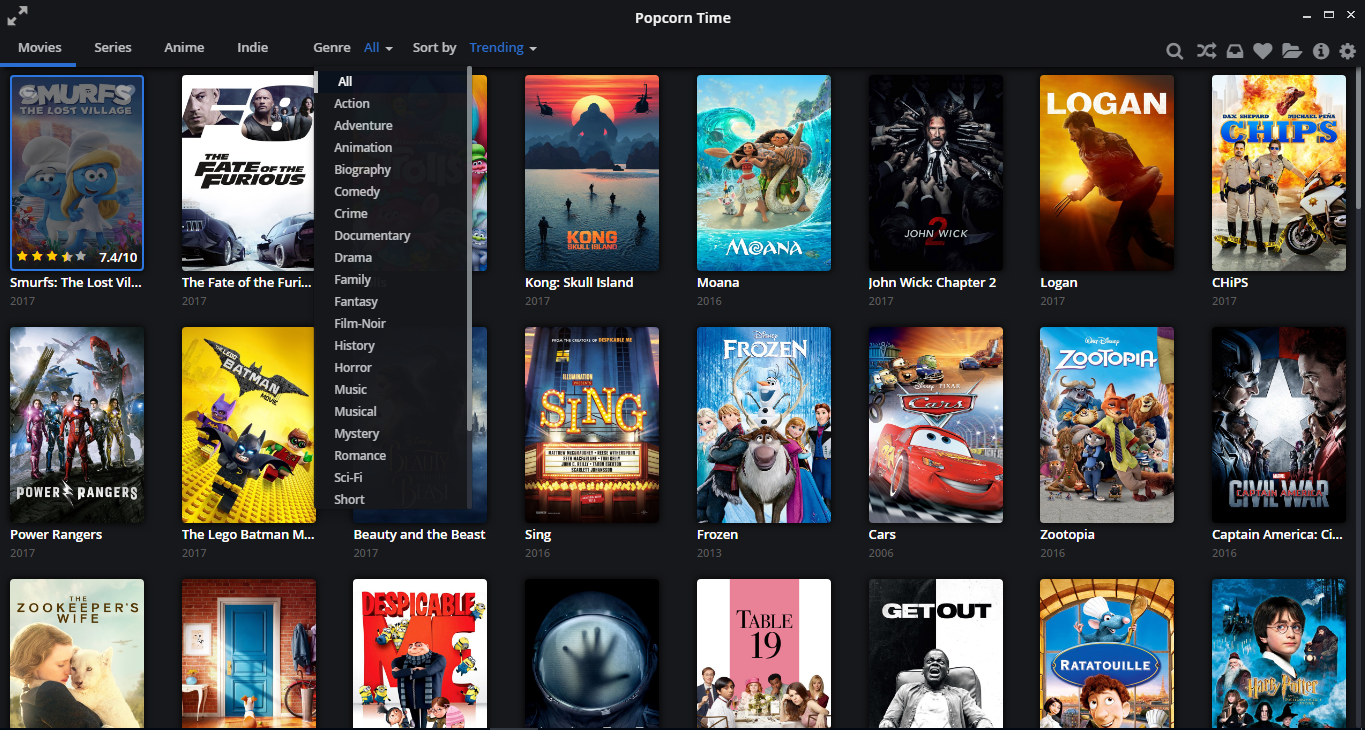The image size is (1365, 730).
Task: Open the Get Out poster
Action: 935,654
